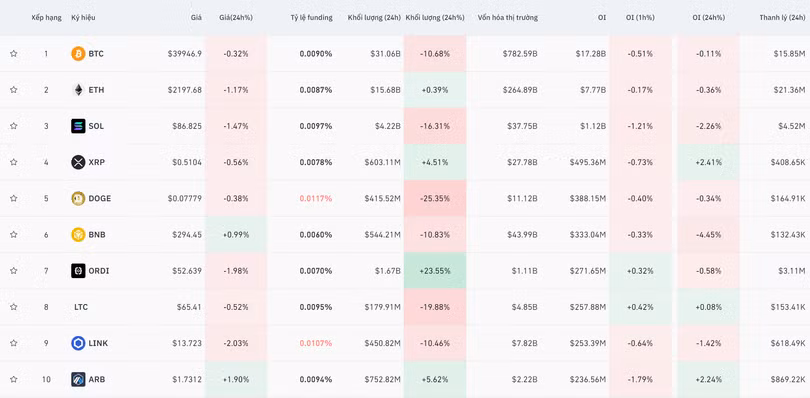Open the ETH symbol link
This screenshot has height=398, width=810.
tap(96, 90)
